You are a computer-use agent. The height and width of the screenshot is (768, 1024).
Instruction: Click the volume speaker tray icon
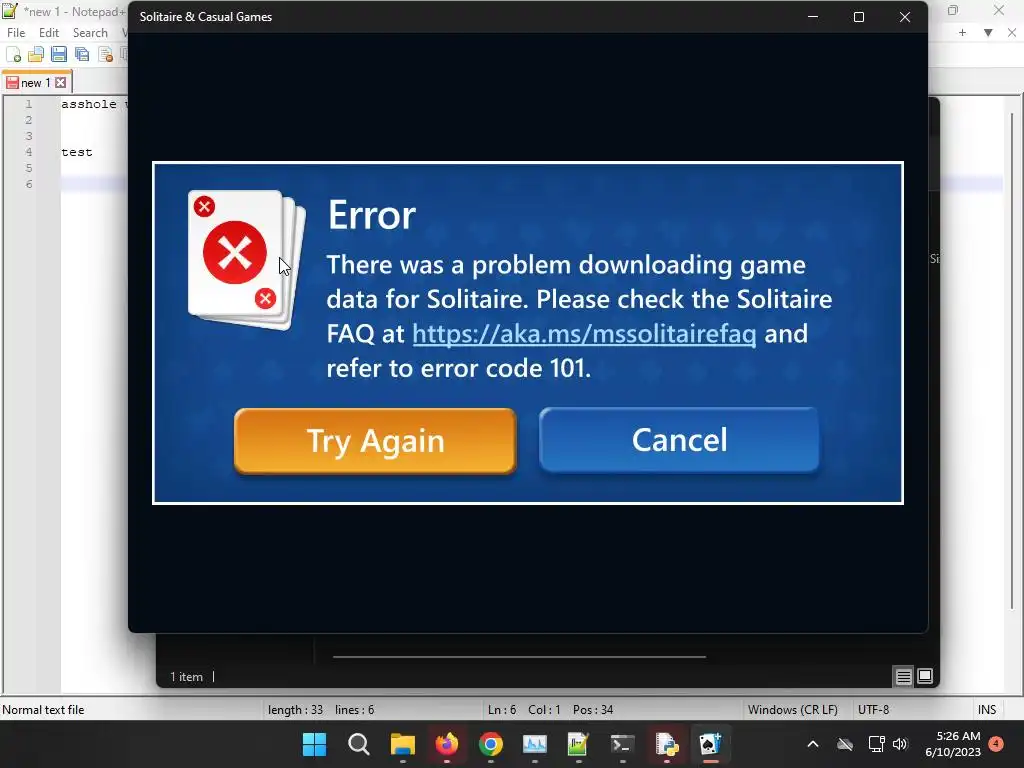coord(900,744)
